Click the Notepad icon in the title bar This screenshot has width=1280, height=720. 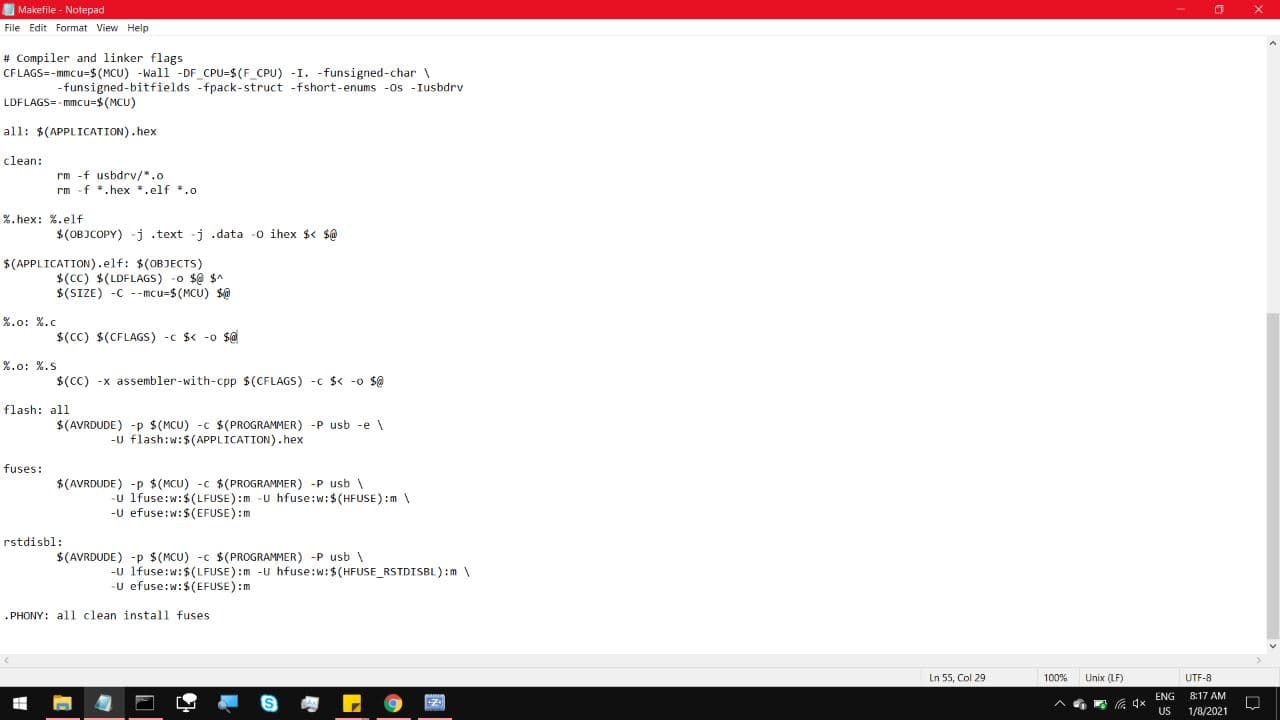coord(9,9)
